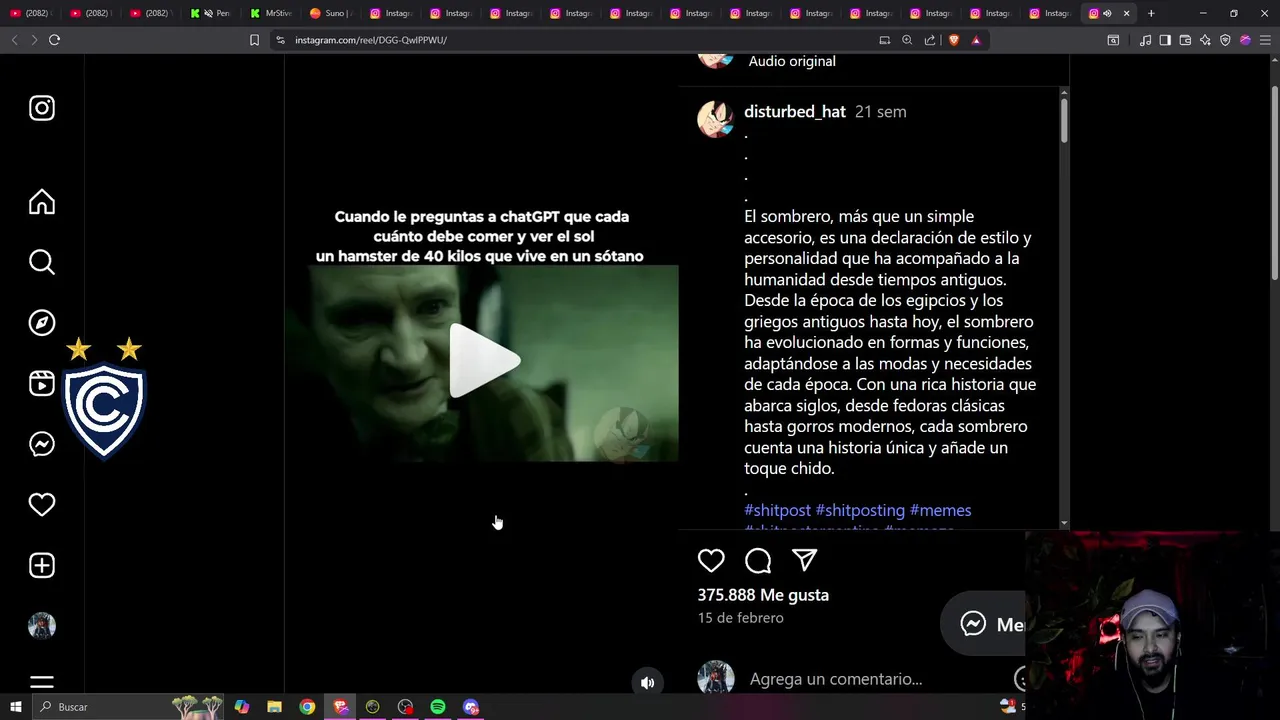Open Leo AI sparkle icon
The height and width of the screenshot is (720, 1280).
point(1205,40)
